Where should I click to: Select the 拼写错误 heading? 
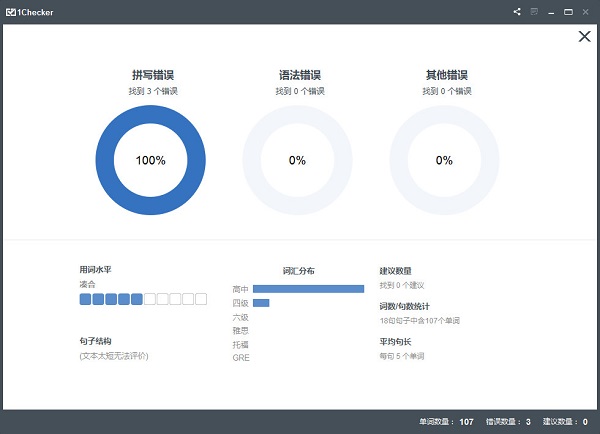pos(153,75)
